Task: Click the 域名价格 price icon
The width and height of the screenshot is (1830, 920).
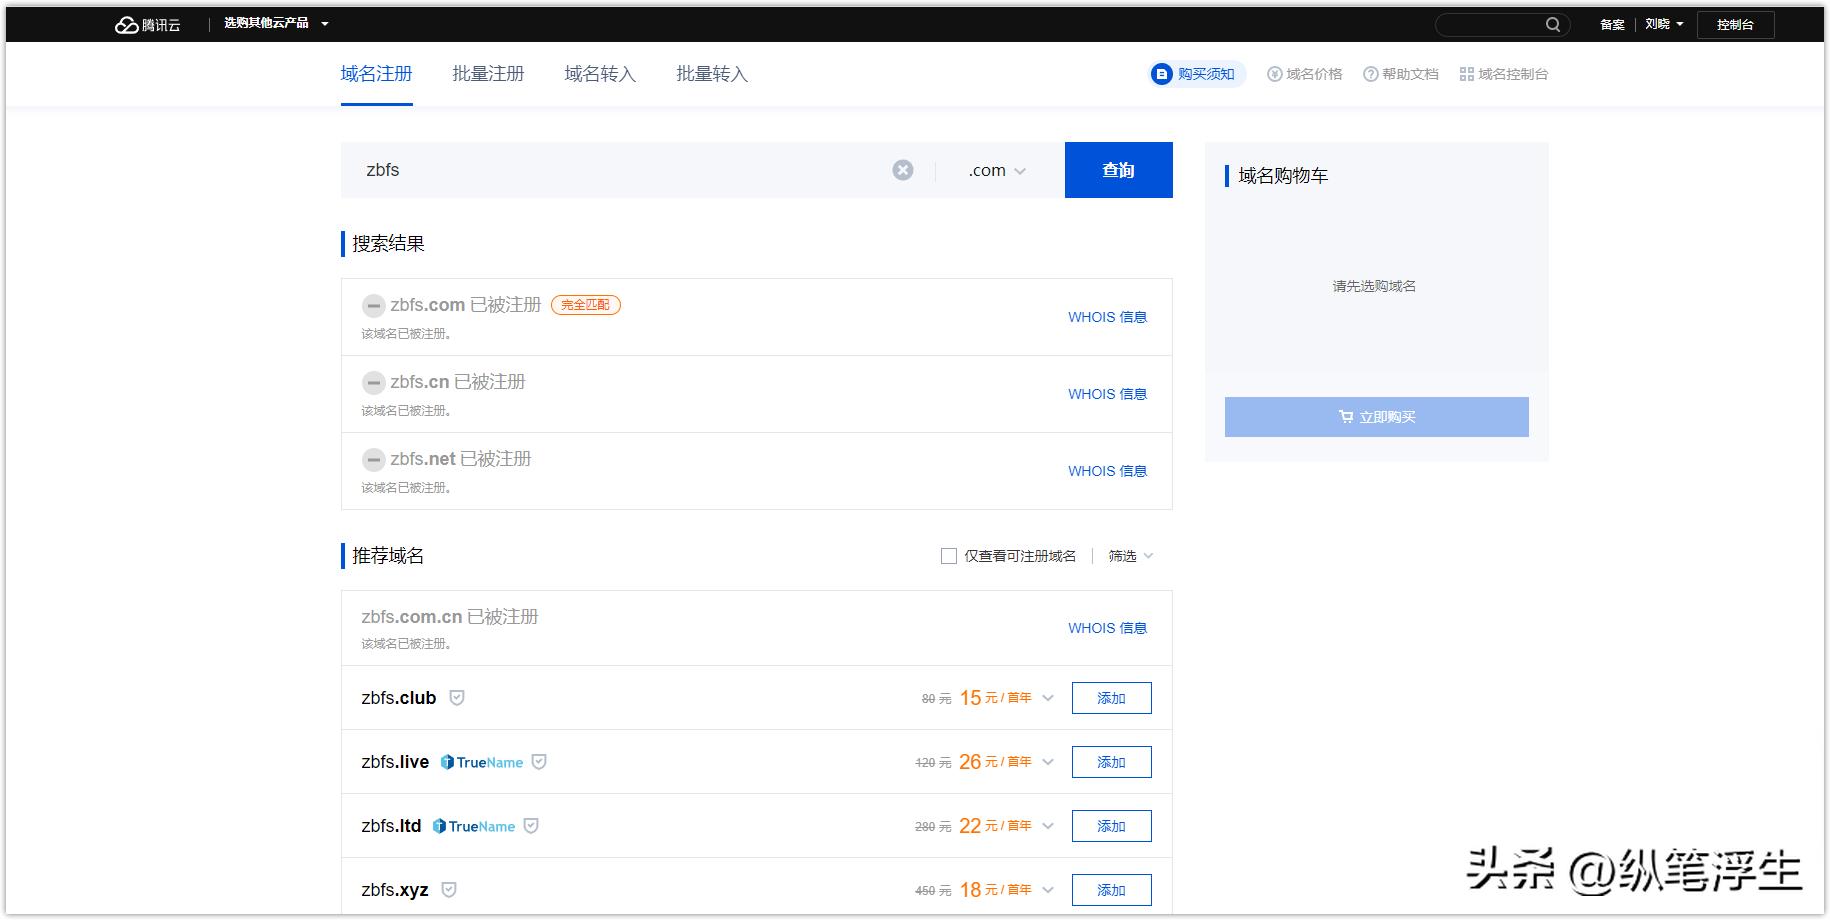Action: 1274,73
